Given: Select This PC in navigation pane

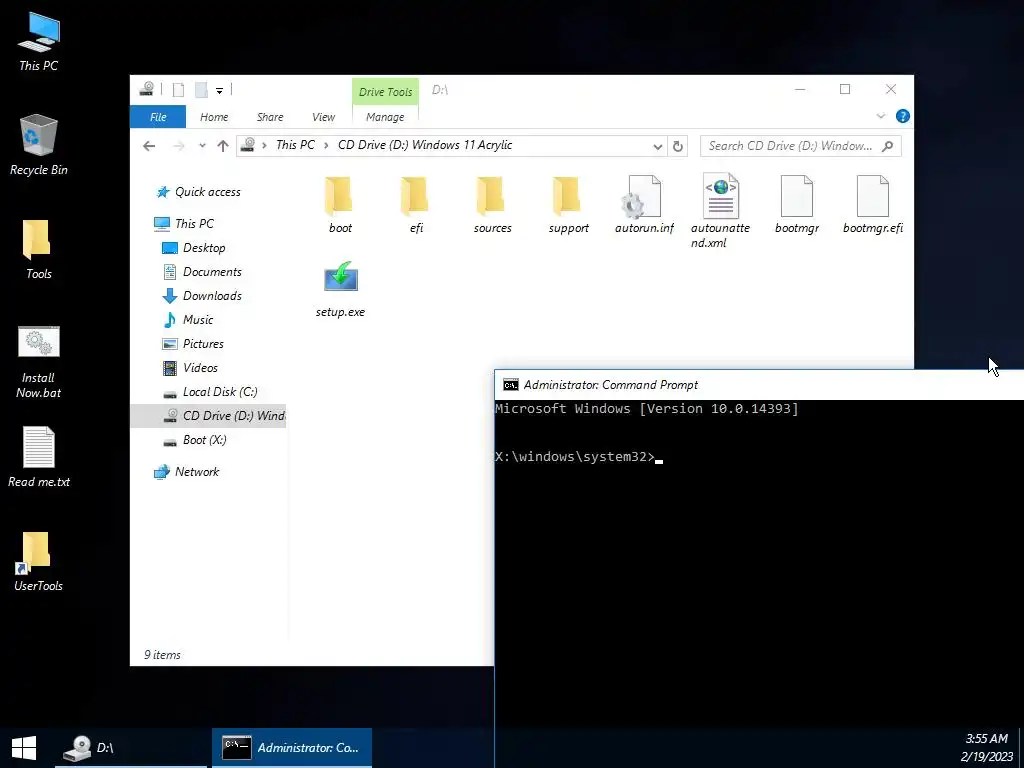Looking at the screenshot, I should coord(194,223).
